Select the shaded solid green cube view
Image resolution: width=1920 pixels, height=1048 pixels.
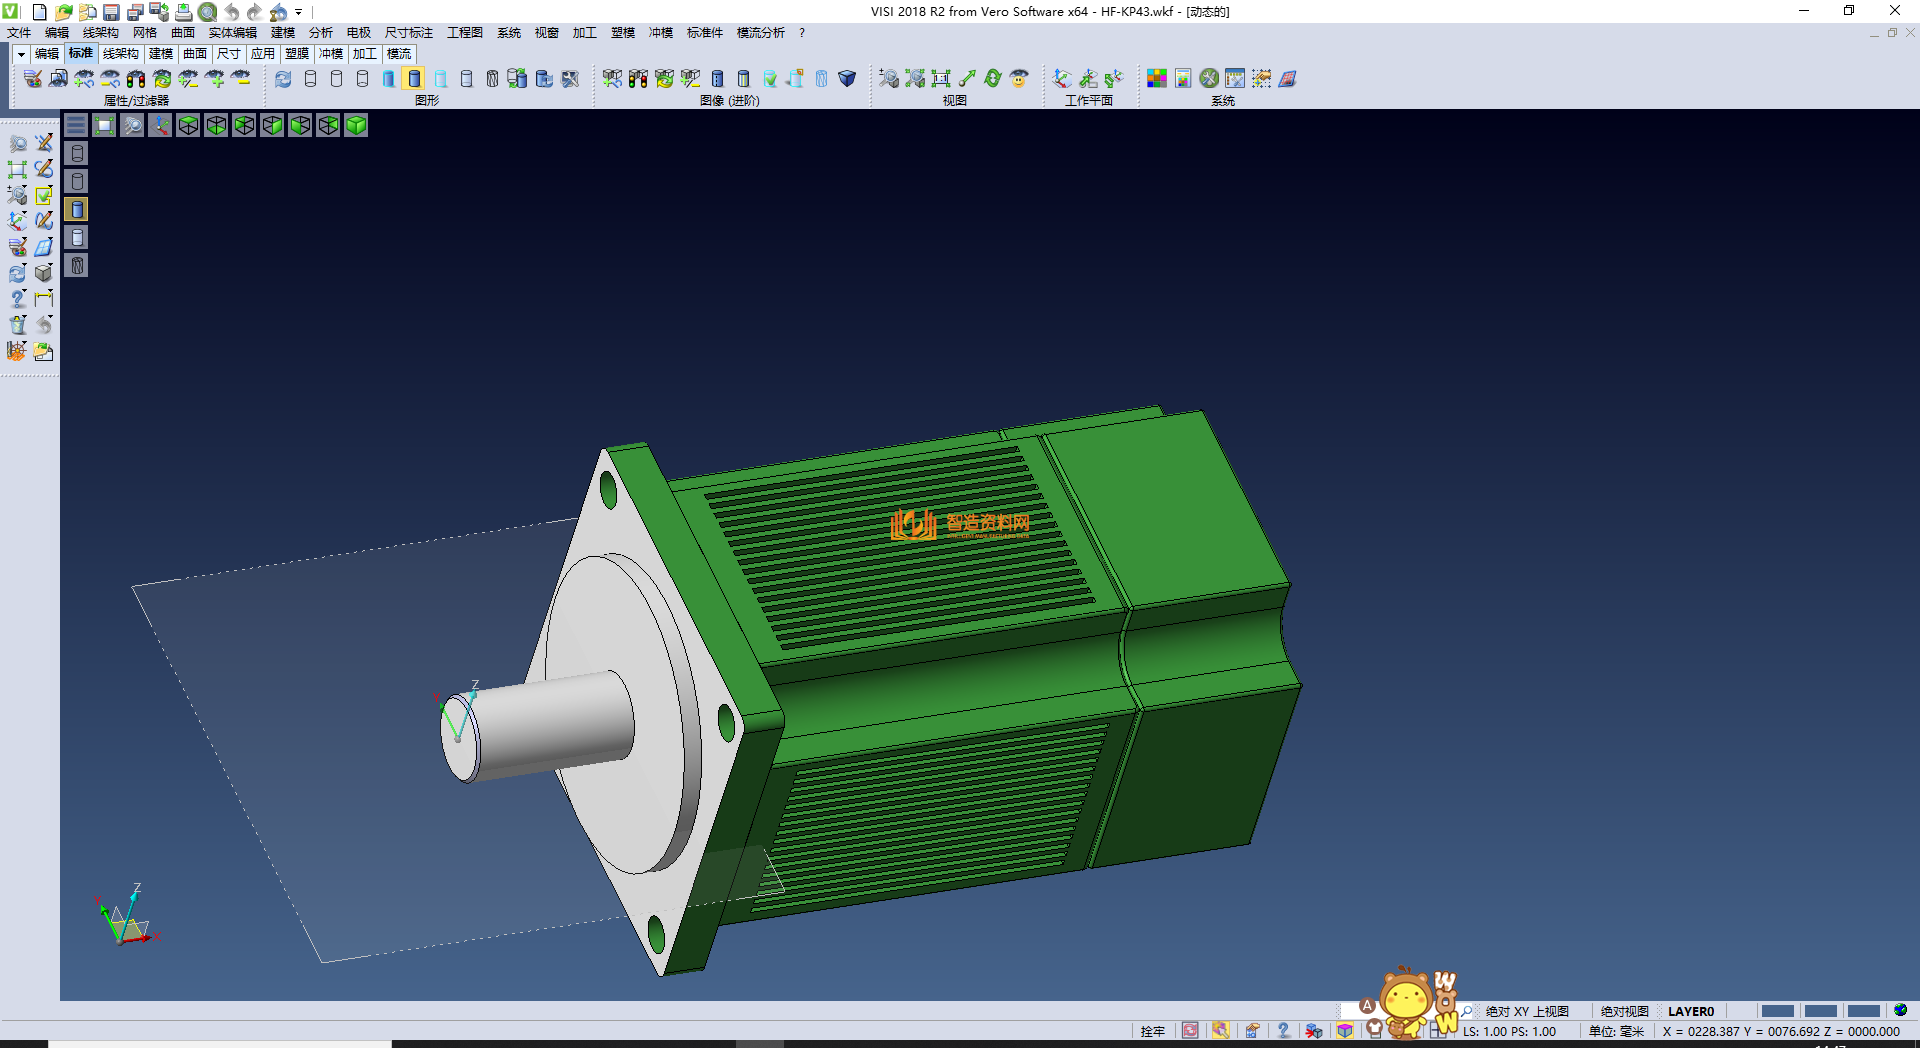tap(356, 125)
